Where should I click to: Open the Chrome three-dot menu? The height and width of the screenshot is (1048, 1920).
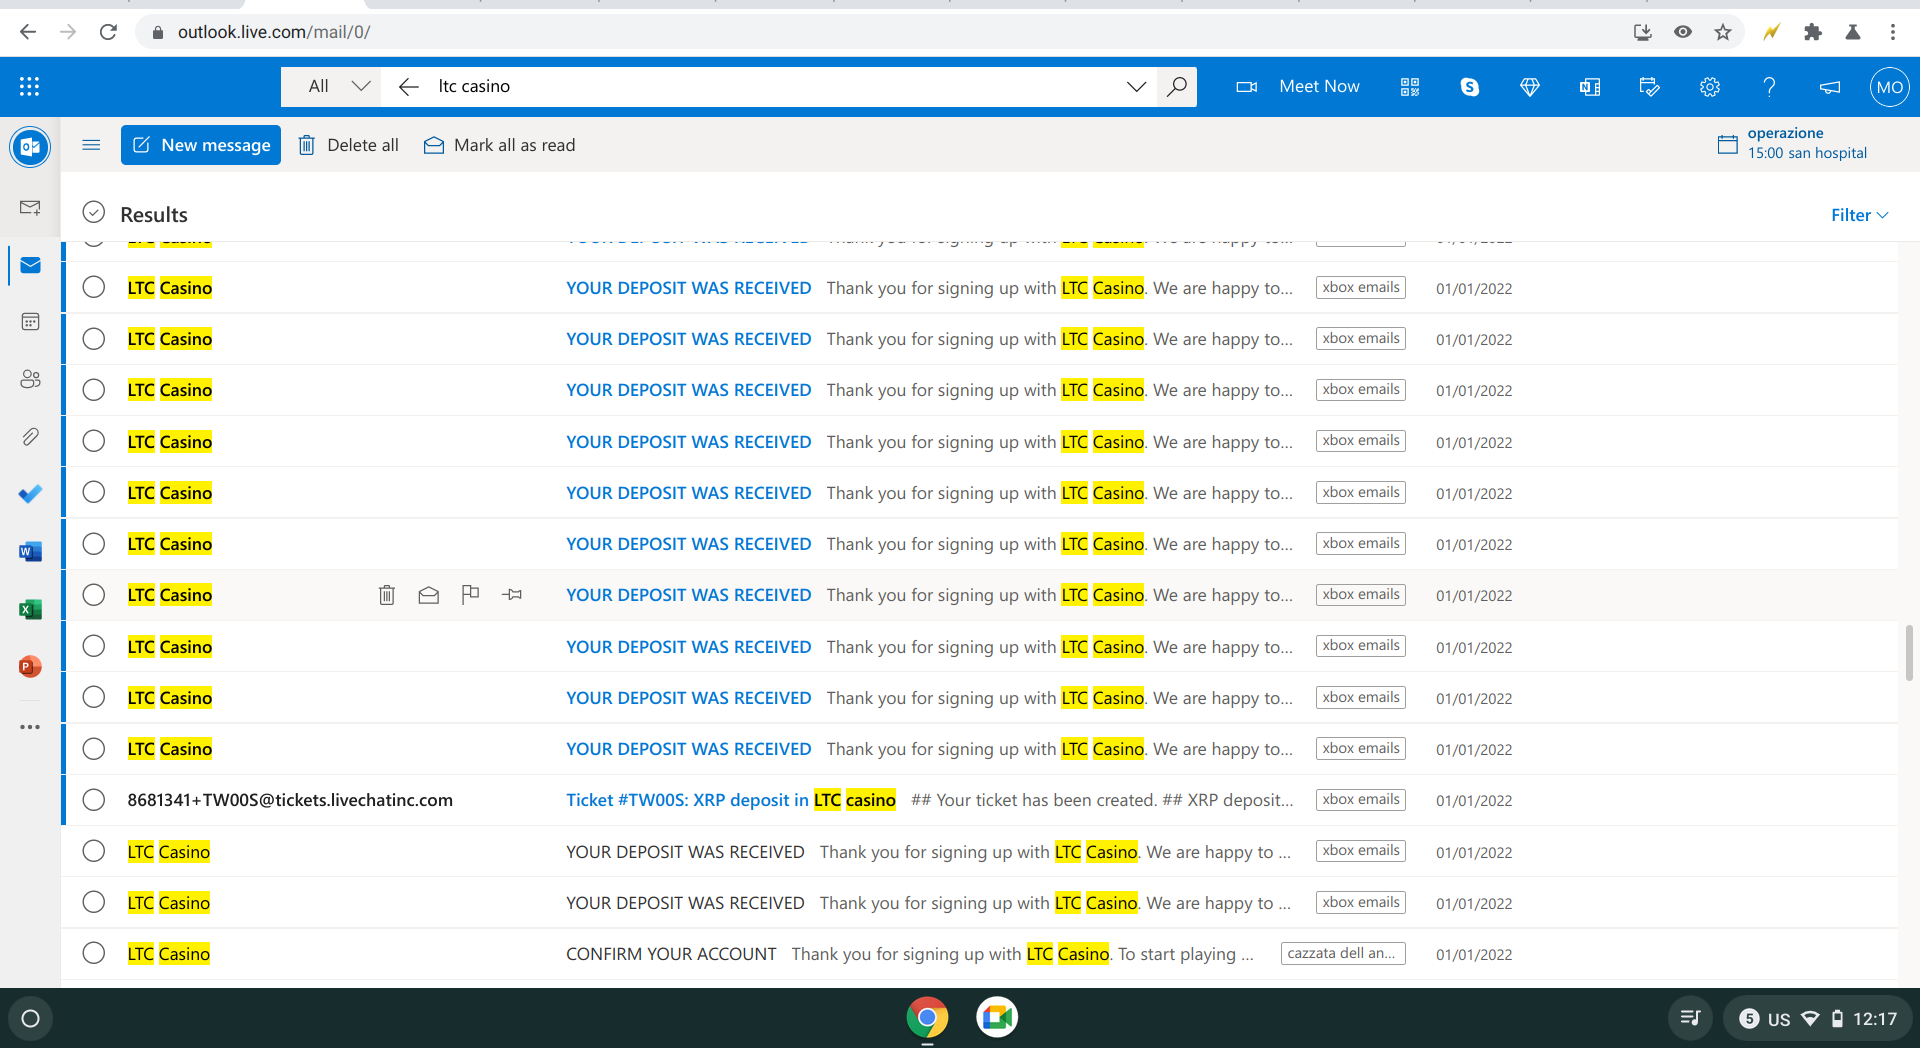click(1893, 32)
